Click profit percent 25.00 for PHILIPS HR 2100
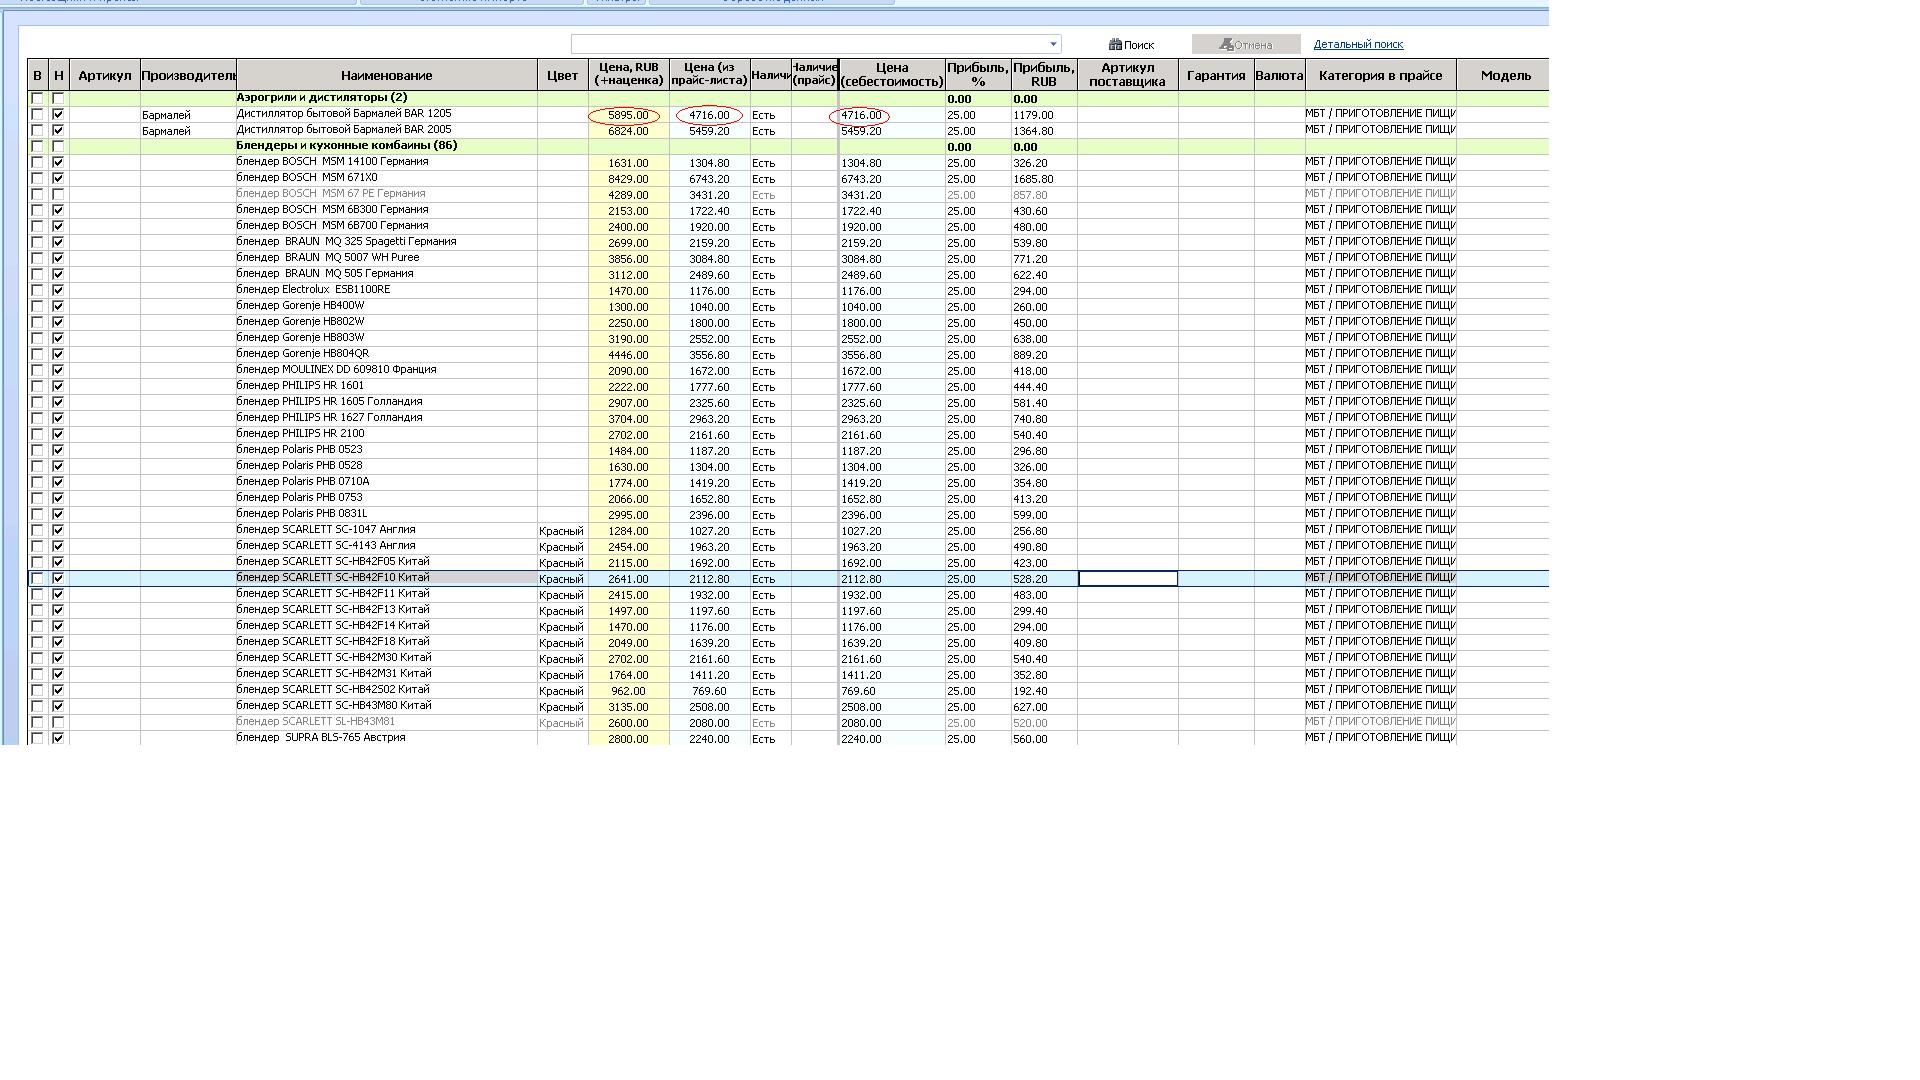The width and height of the screenshot is (1920, 1080). click(x=978, y=435)
